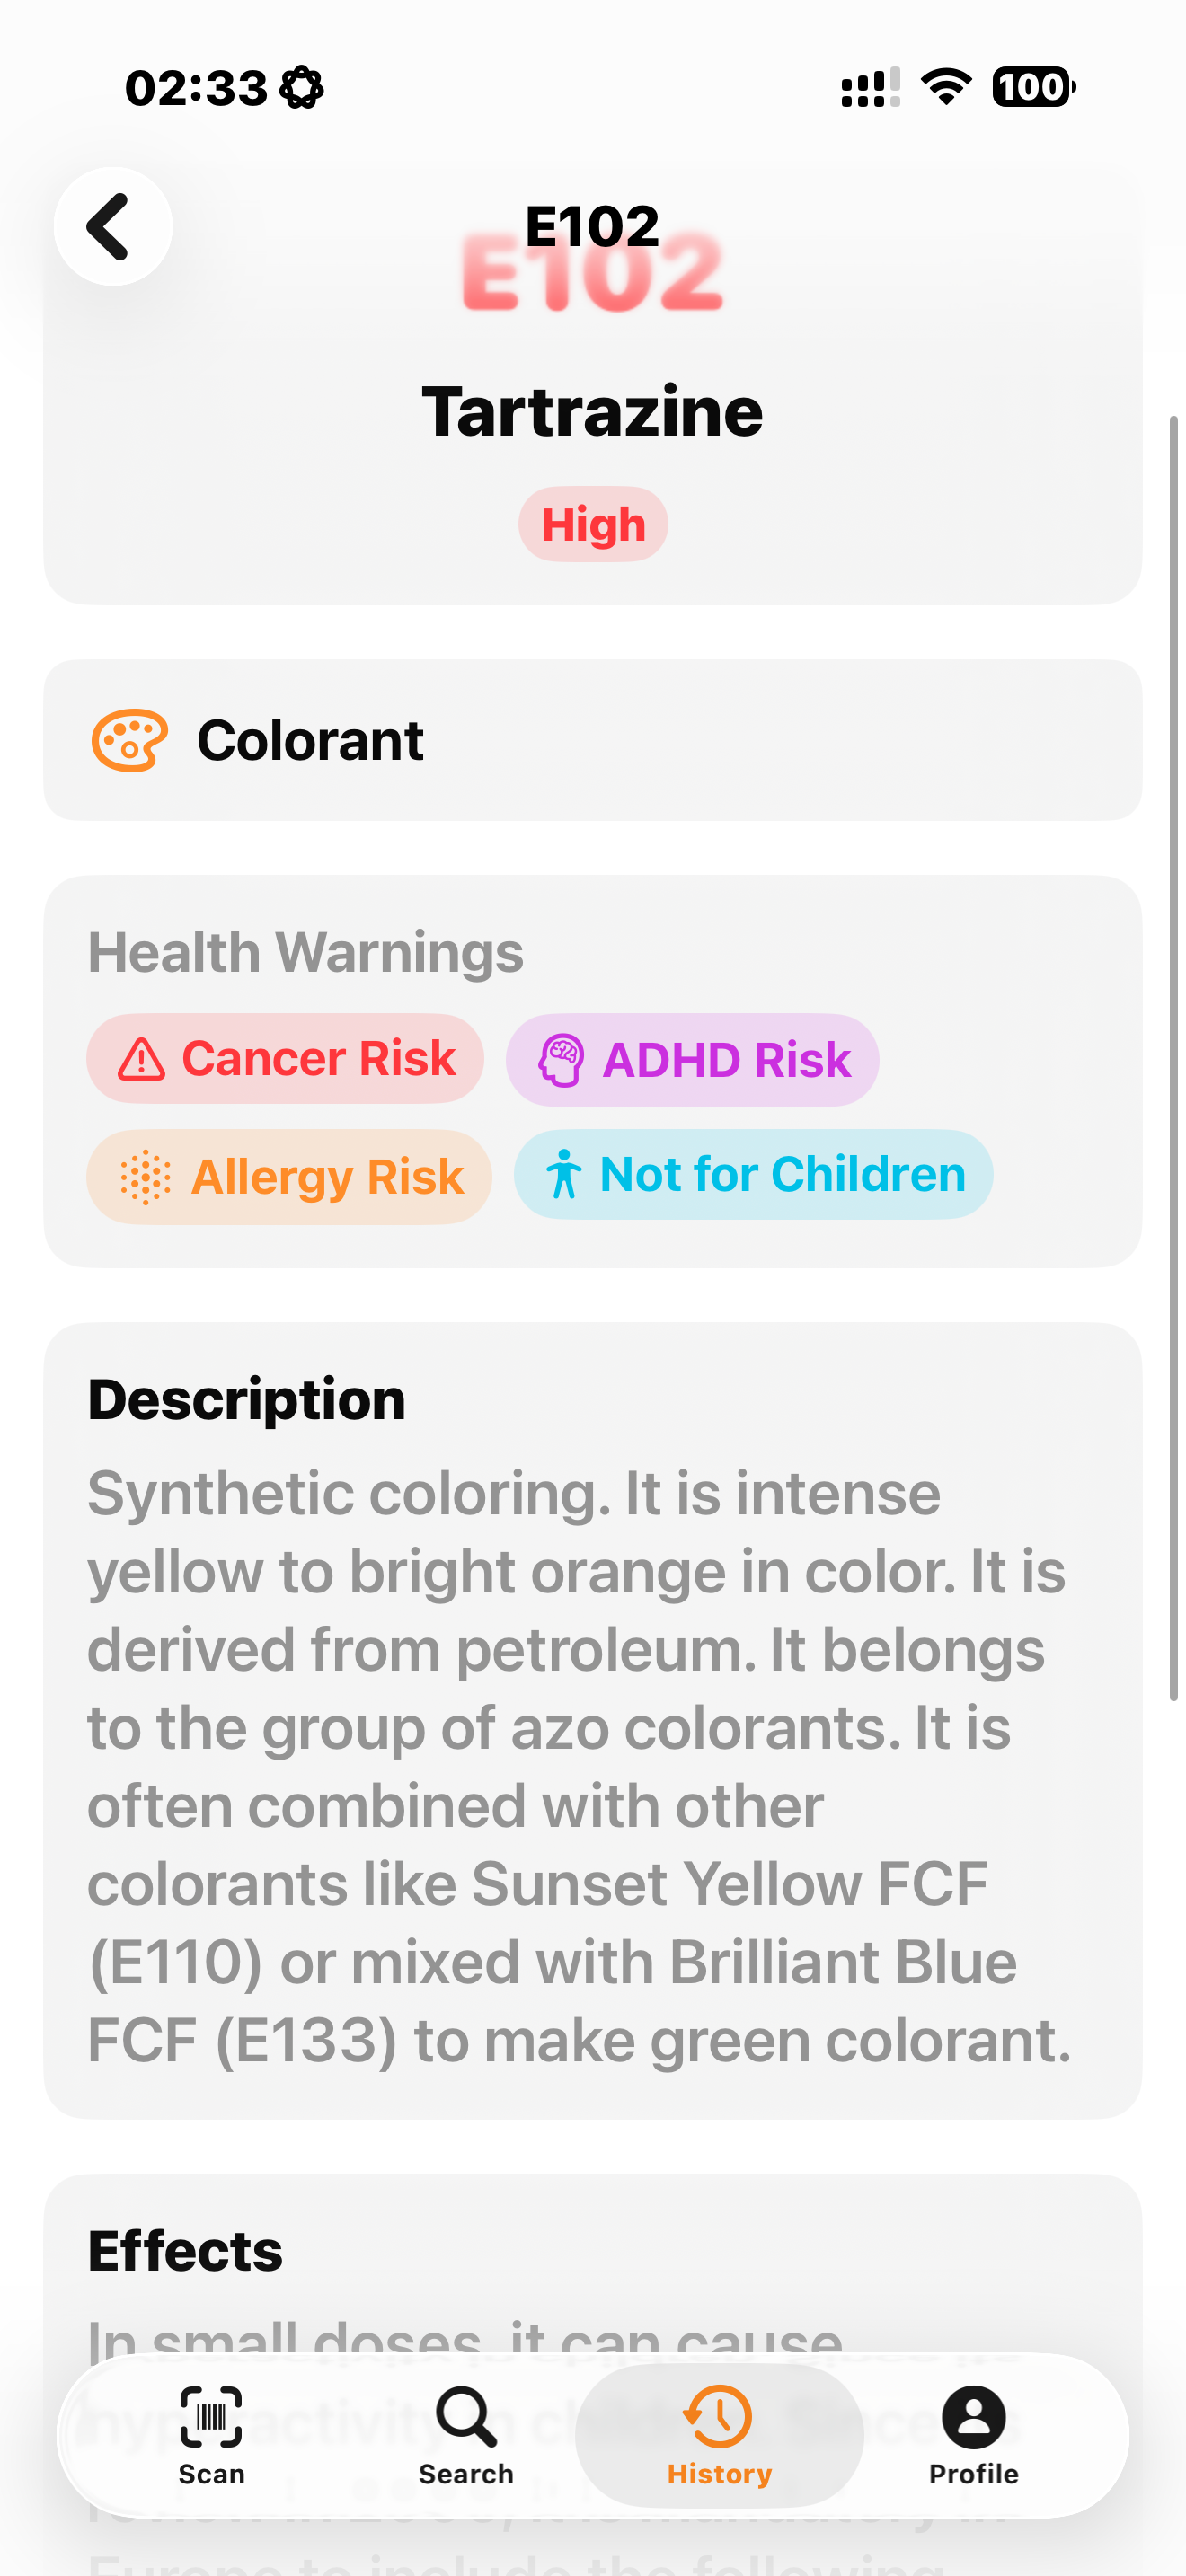The image size is (1186, 2576).
Task: Select the ADHD Risk tag
Action: point(692,1060)
